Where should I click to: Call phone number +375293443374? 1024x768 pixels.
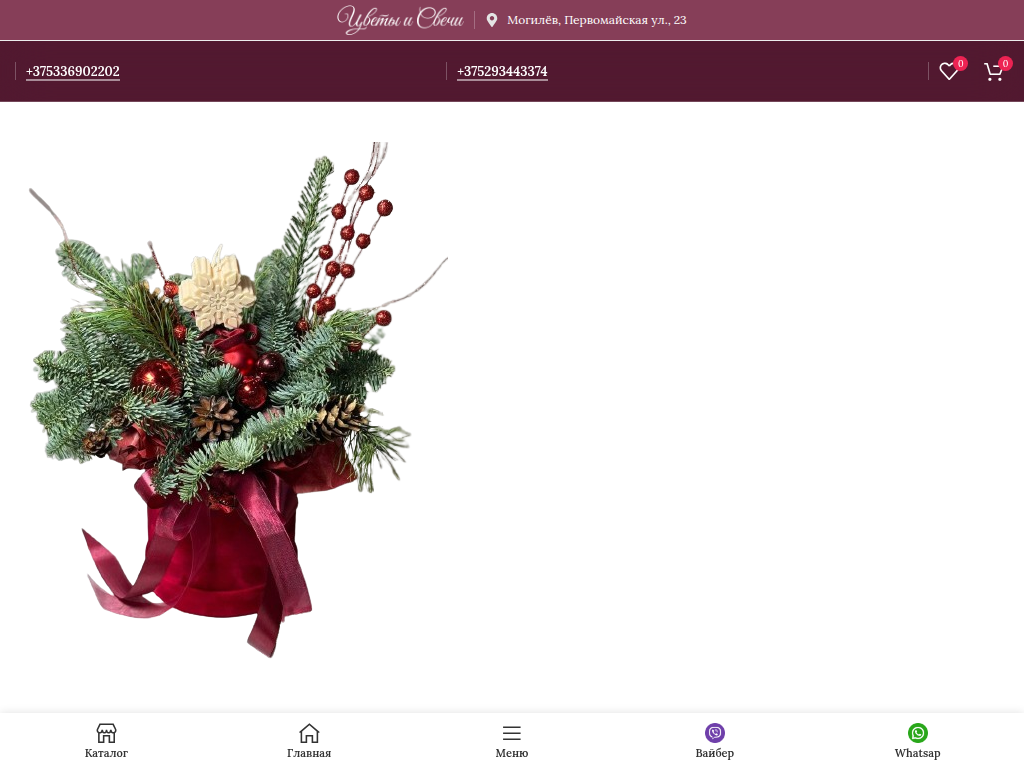[x=502, y=71]
